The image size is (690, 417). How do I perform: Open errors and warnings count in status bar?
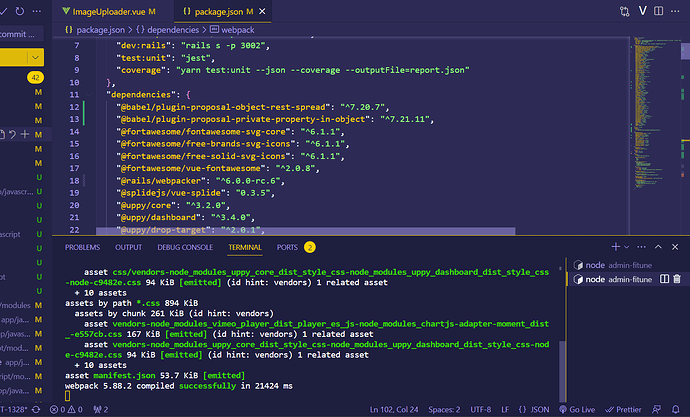click(x=66, y=410)
